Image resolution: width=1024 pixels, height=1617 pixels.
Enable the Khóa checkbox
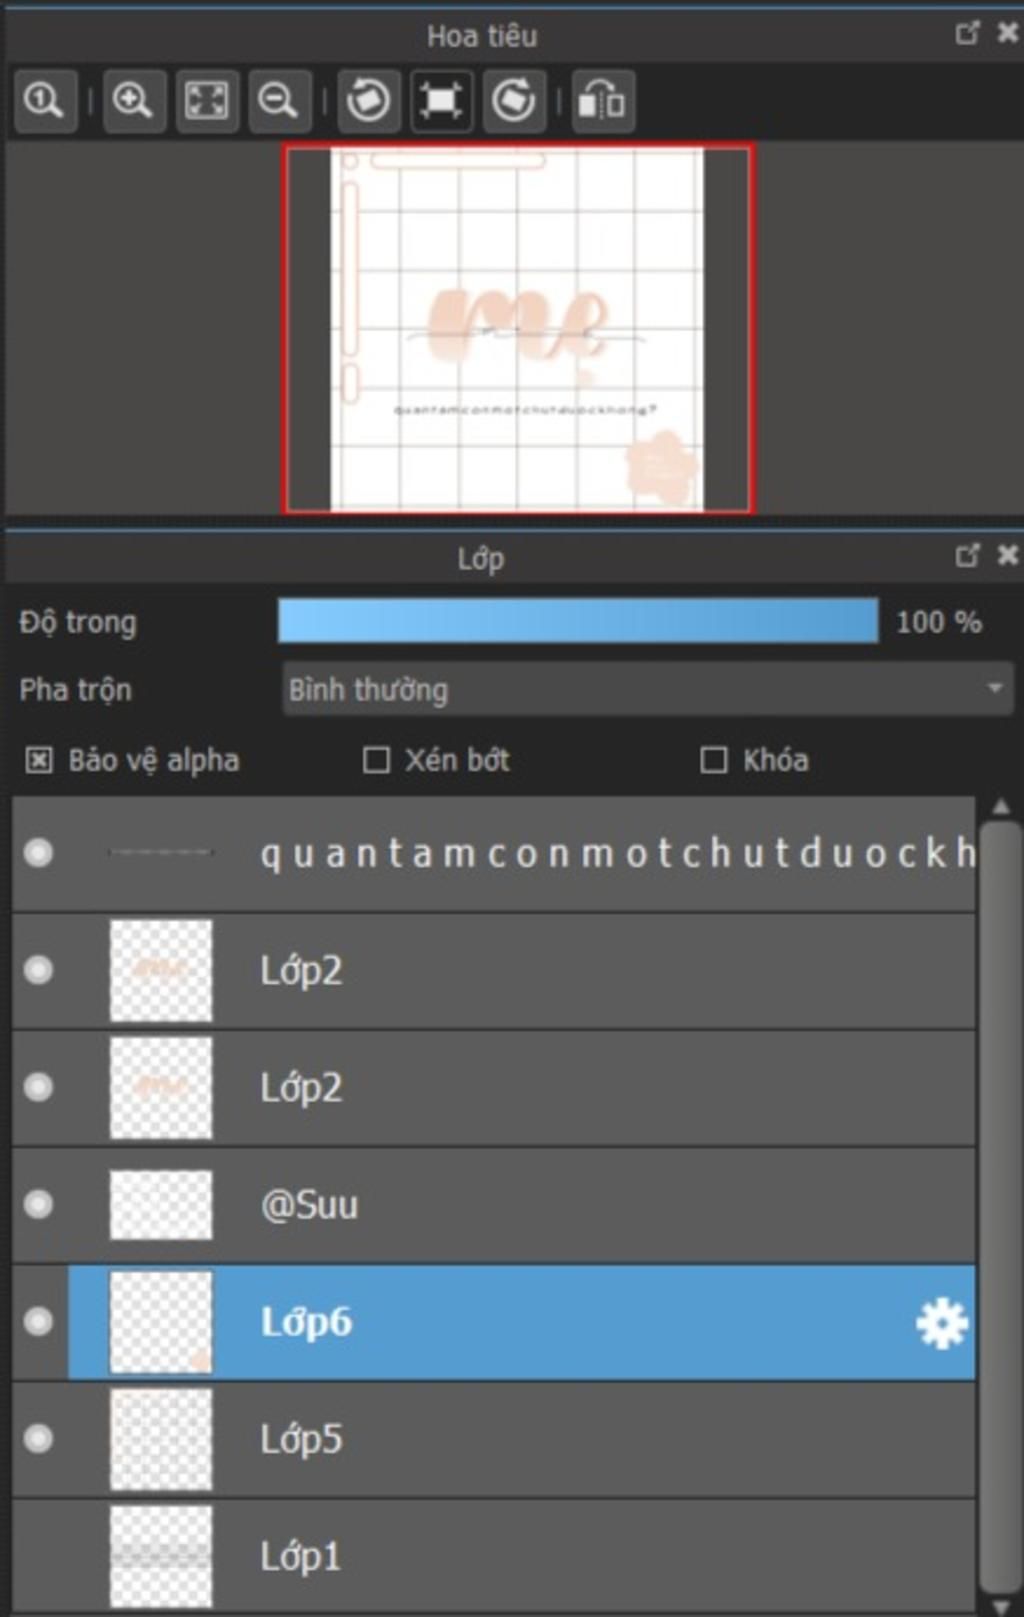[x=713, y=760]
